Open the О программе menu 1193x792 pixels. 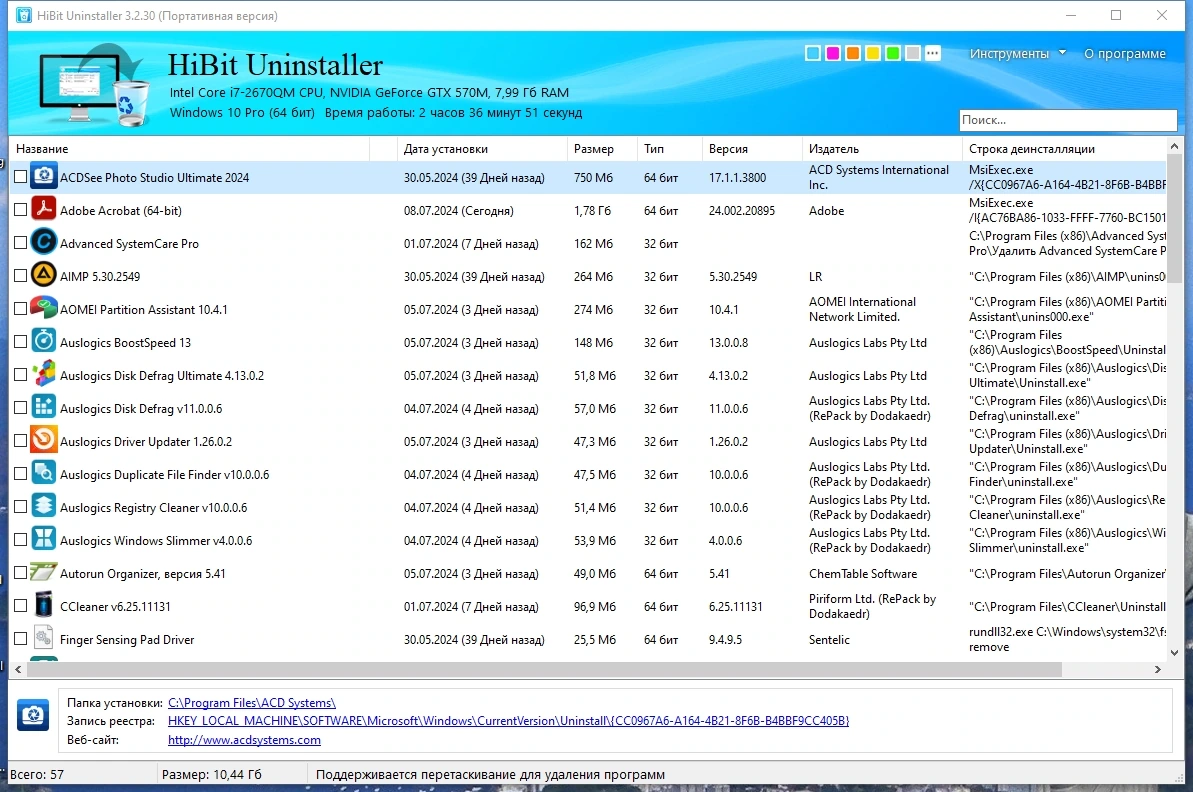coord(1125,53)
